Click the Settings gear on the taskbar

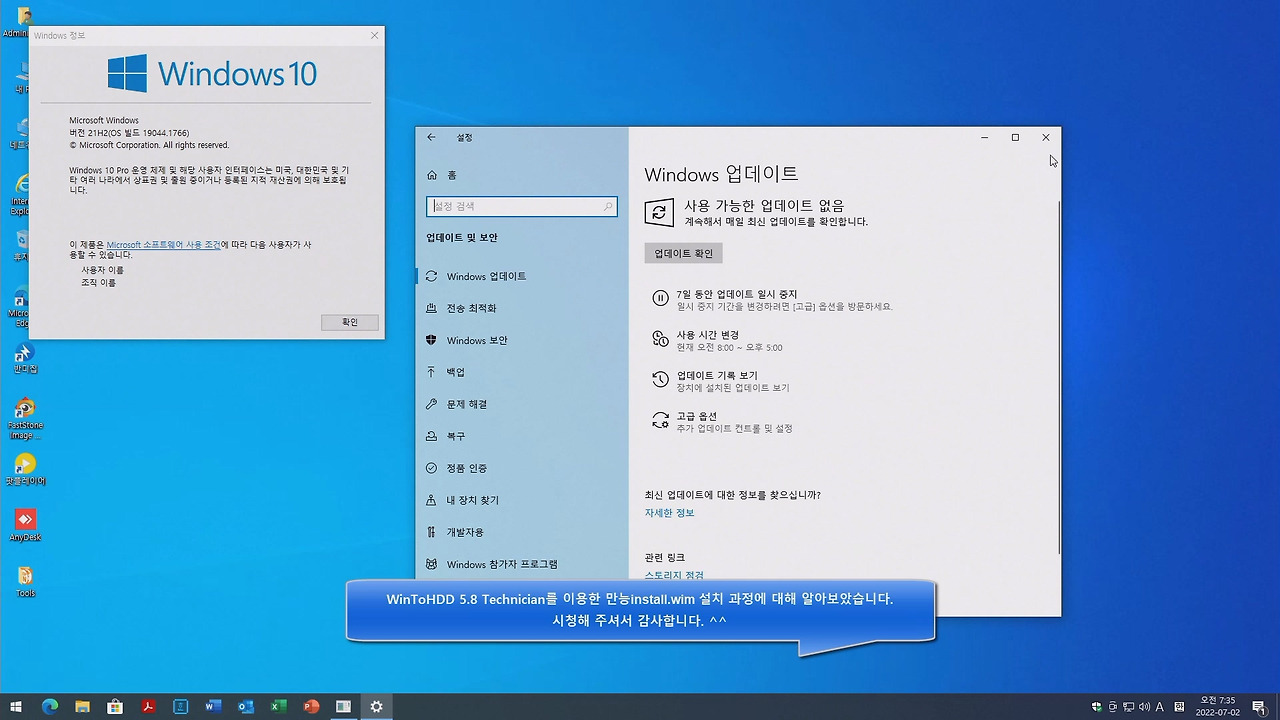click(x=376, y=706)
